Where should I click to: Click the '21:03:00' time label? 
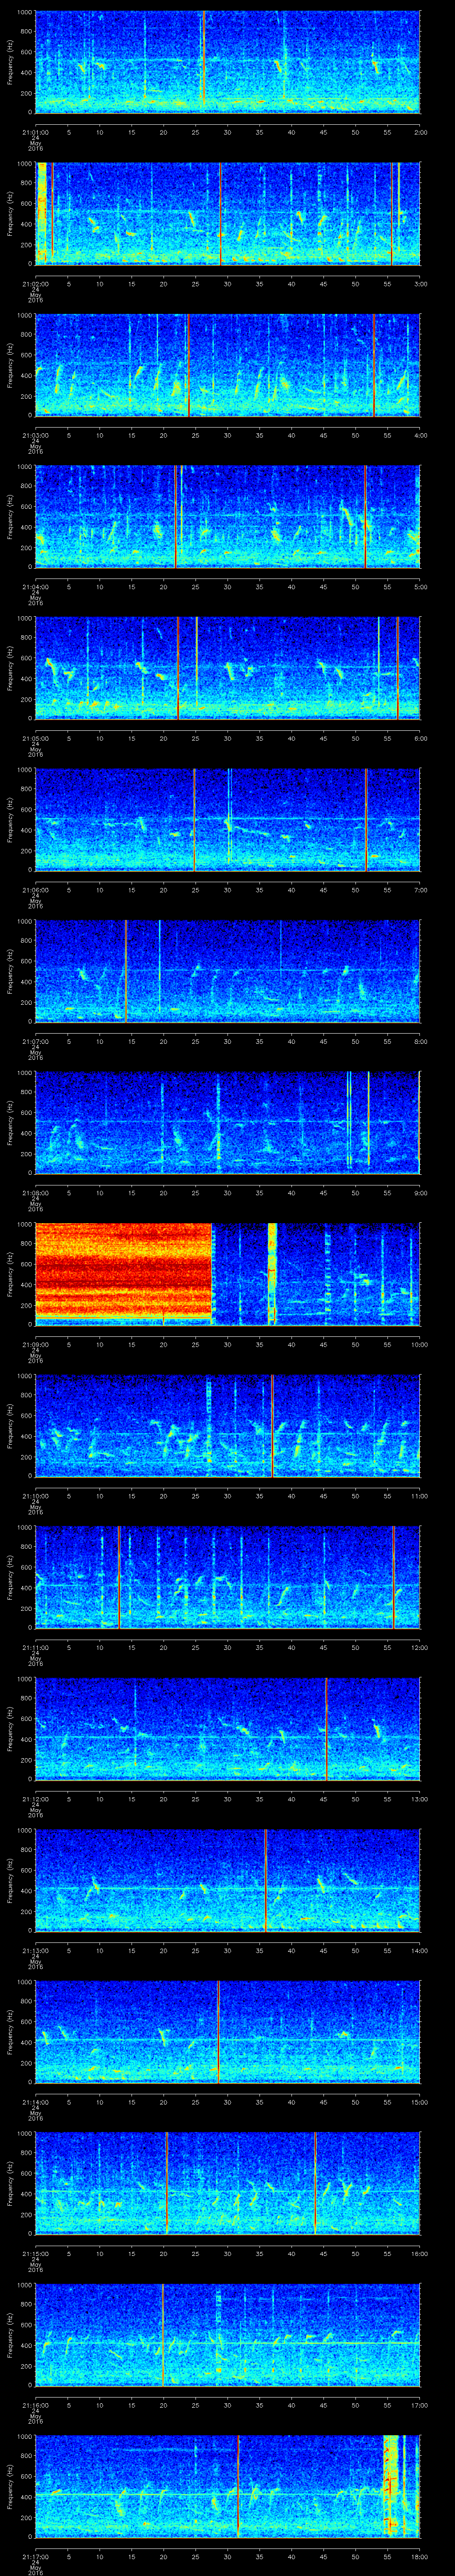pyautogui.click(x=35, y=435)
